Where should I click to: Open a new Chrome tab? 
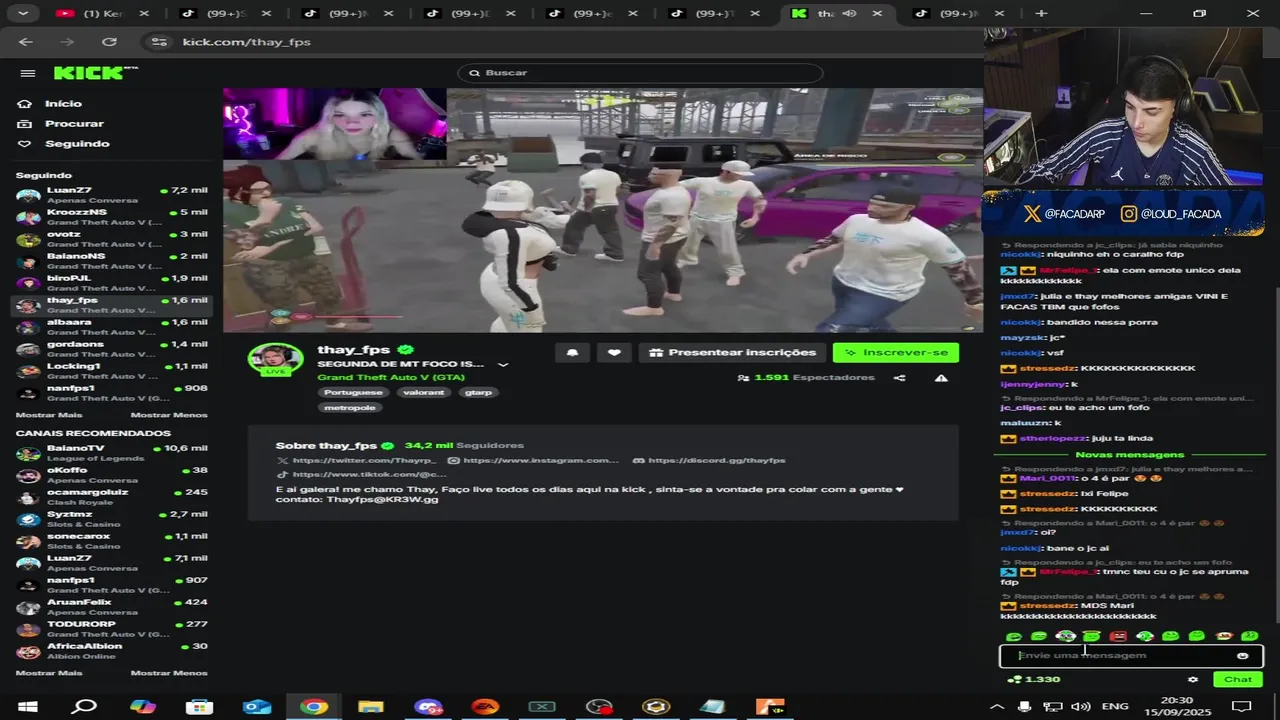[1041, 13]
